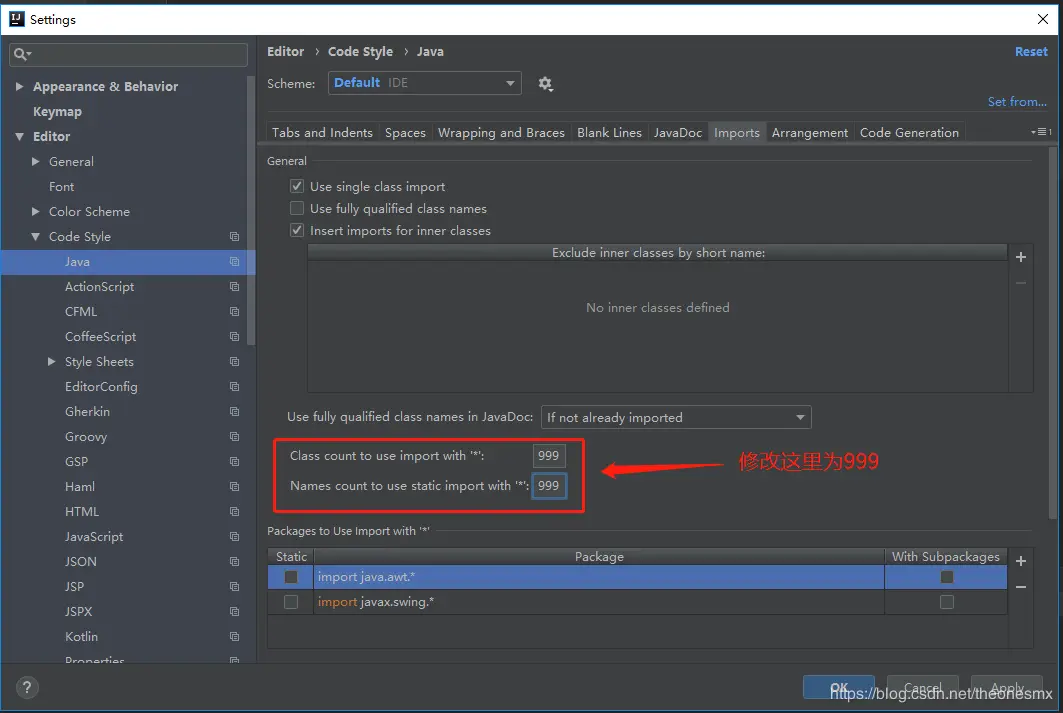Click the search magnifier icon in settings
This screenshot has height=713, width=1063.
pyautogui.click(x=22, y=54)
